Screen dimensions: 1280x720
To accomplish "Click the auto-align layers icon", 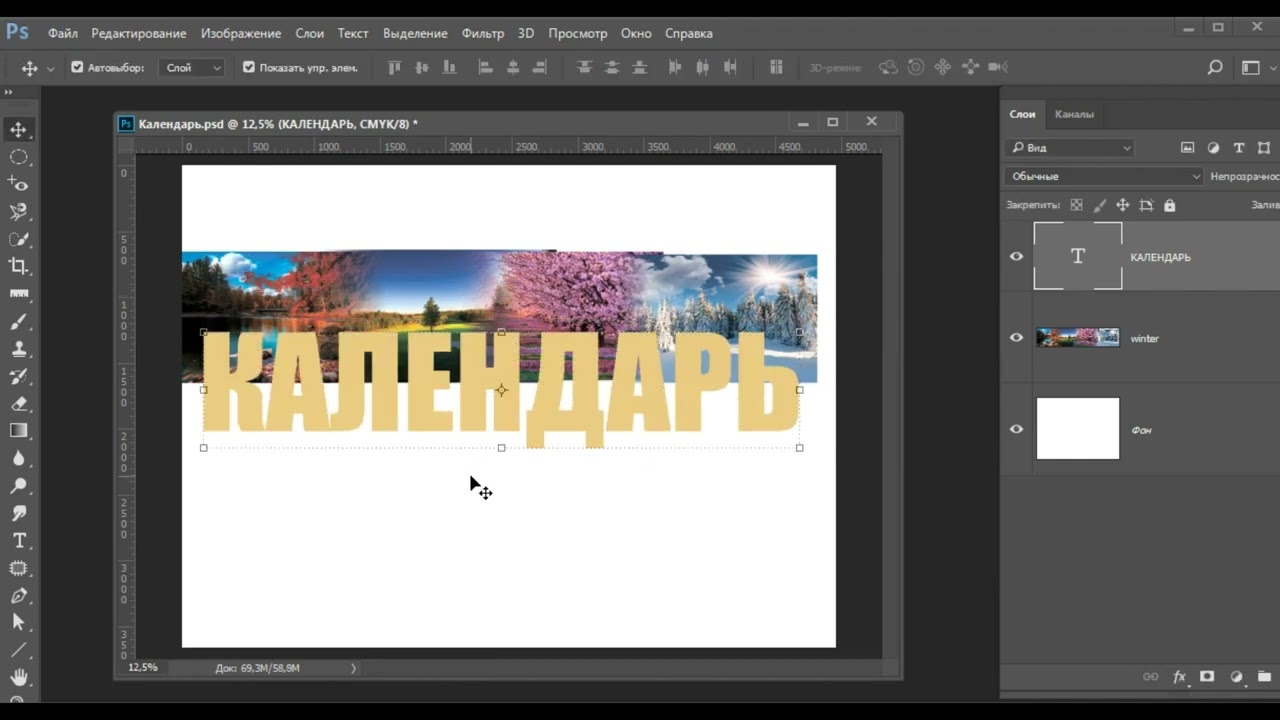I will [776, 67].
